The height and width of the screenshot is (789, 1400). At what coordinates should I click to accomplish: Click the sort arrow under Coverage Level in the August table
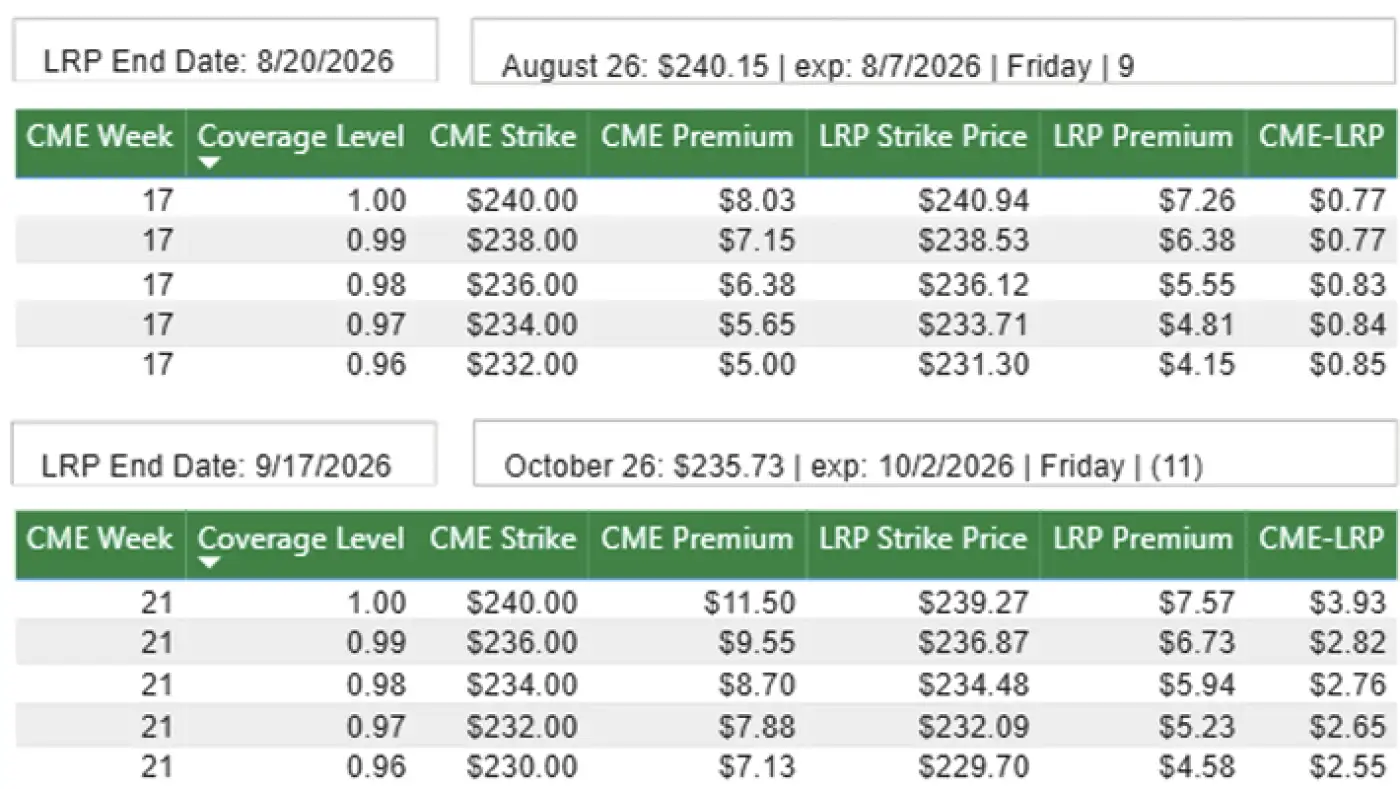(x=209, y=163)
